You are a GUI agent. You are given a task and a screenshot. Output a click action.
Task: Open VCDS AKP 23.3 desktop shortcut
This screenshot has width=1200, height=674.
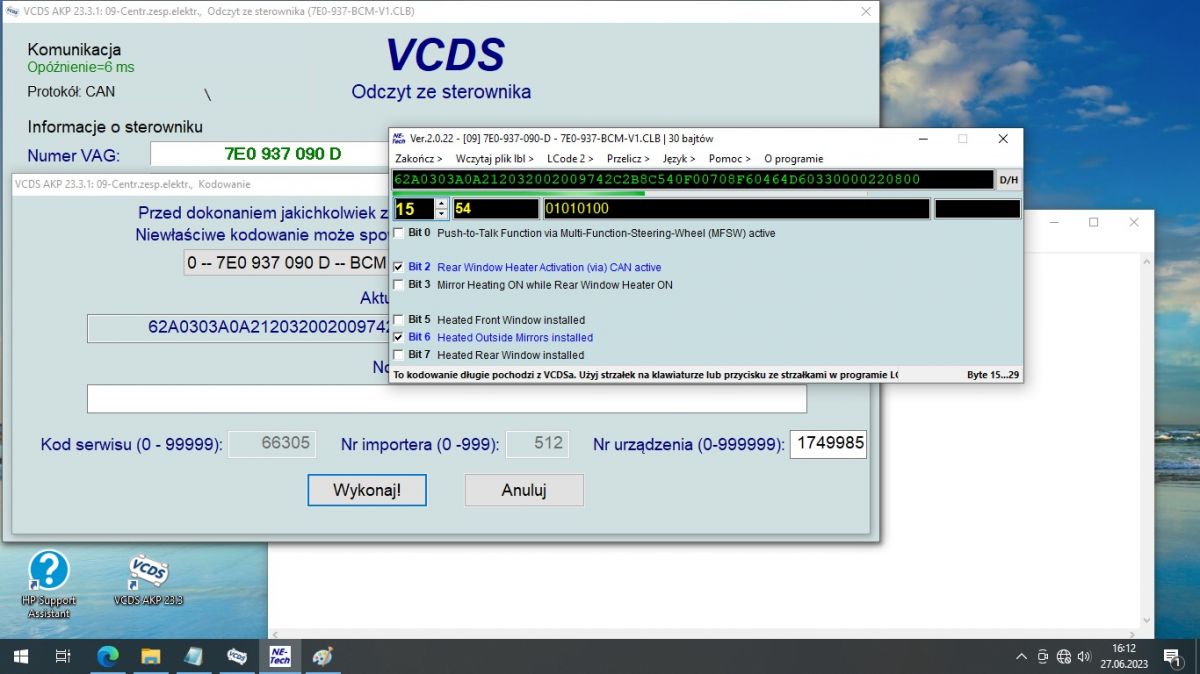tap(148, 581)
